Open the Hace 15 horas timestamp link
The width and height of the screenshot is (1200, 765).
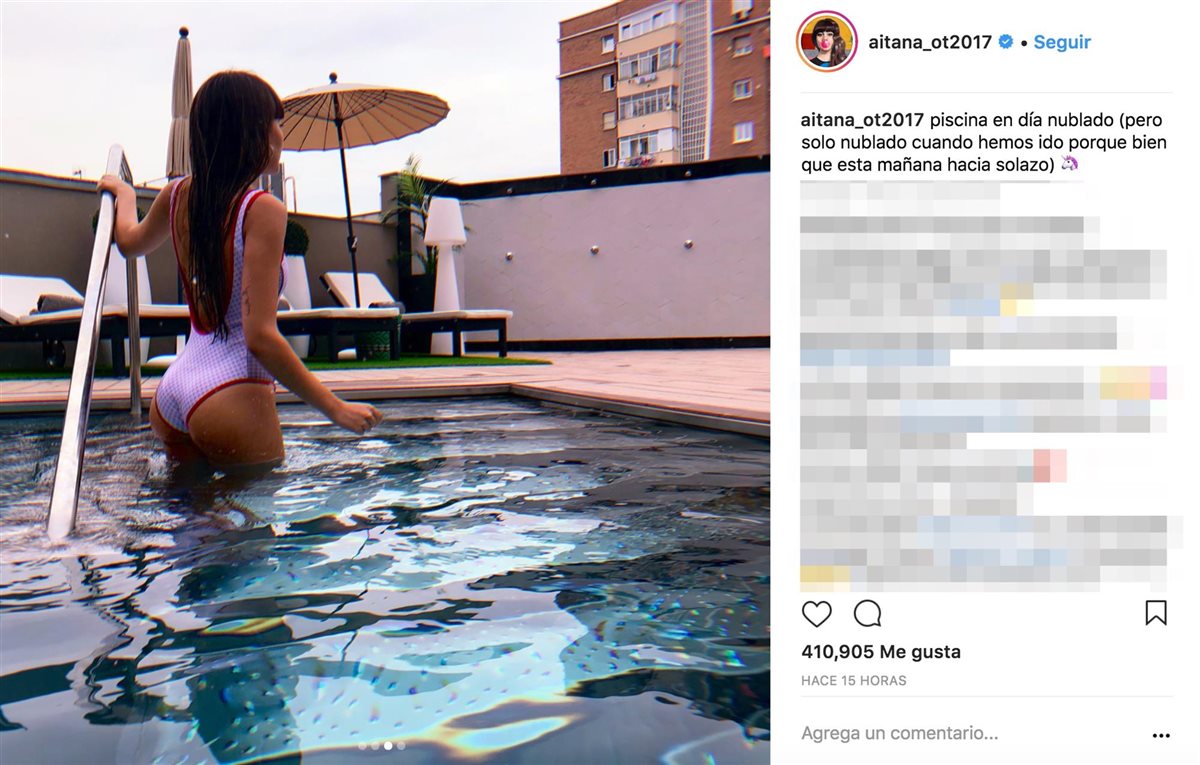(854, 680)
